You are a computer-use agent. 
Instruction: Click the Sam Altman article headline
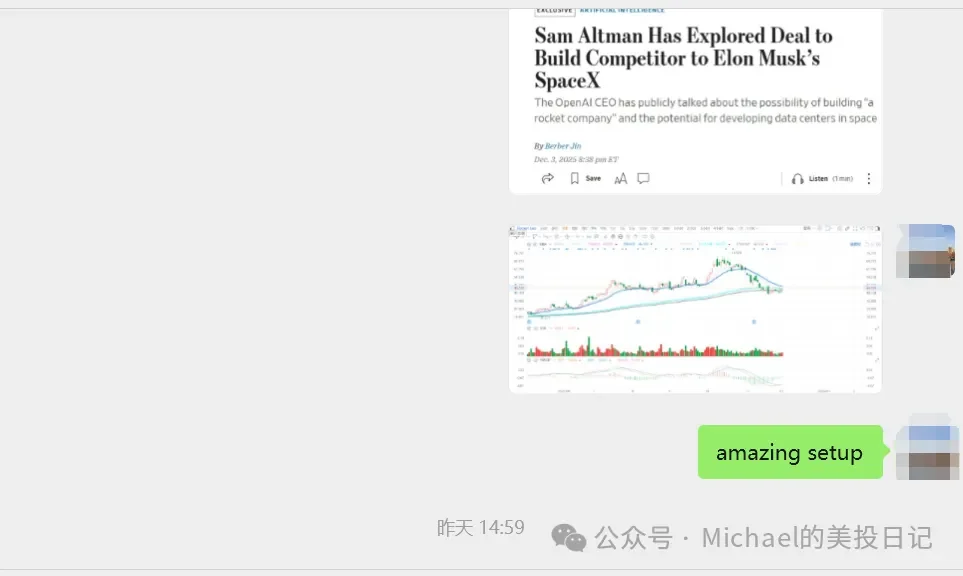click(x=682, y=58)
